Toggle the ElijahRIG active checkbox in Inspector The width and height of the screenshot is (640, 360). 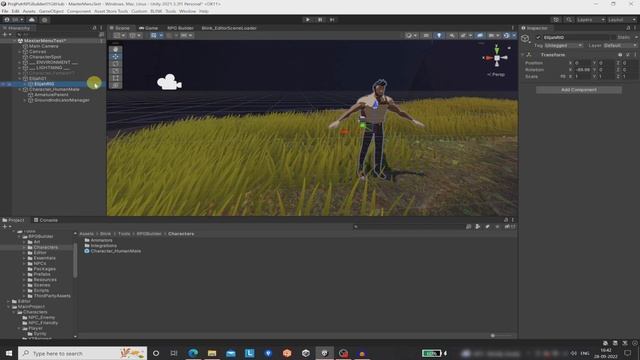(538, 37)
